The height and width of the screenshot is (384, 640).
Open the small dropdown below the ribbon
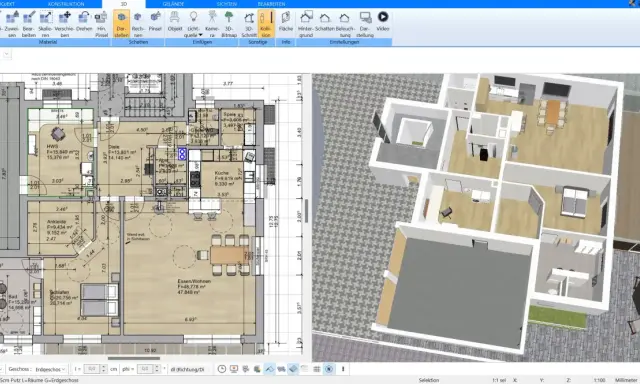pyautogui.click(x=6, y=54)
